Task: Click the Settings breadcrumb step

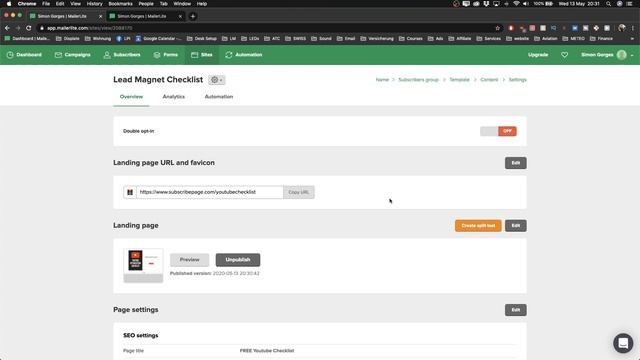Action: point(517,80)
